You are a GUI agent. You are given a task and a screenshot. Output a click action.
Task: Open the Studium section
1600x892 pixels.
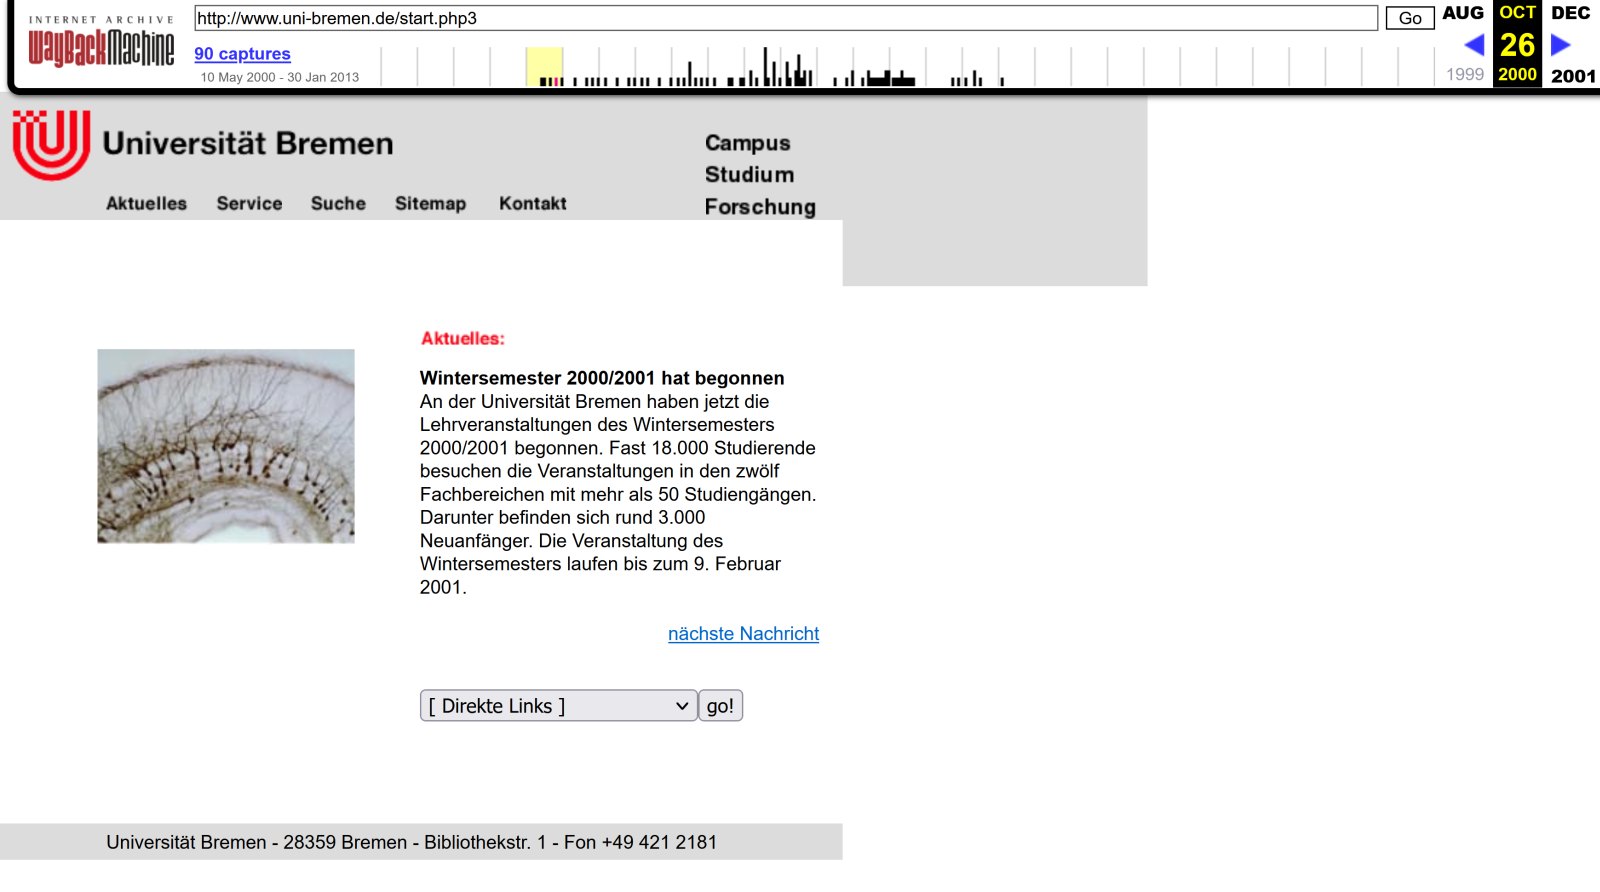click(x=750, y=175)
